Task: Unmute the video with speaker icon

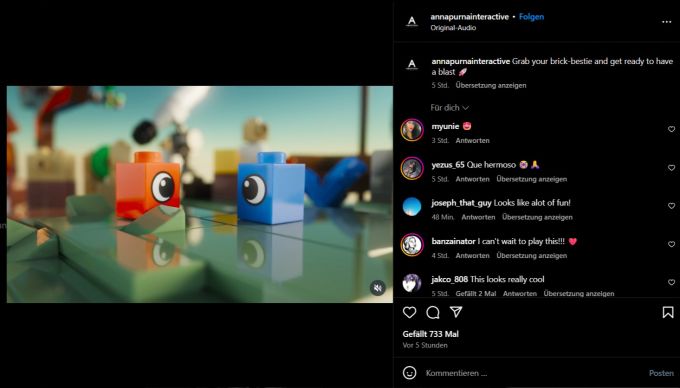Action: click(378, 287)
